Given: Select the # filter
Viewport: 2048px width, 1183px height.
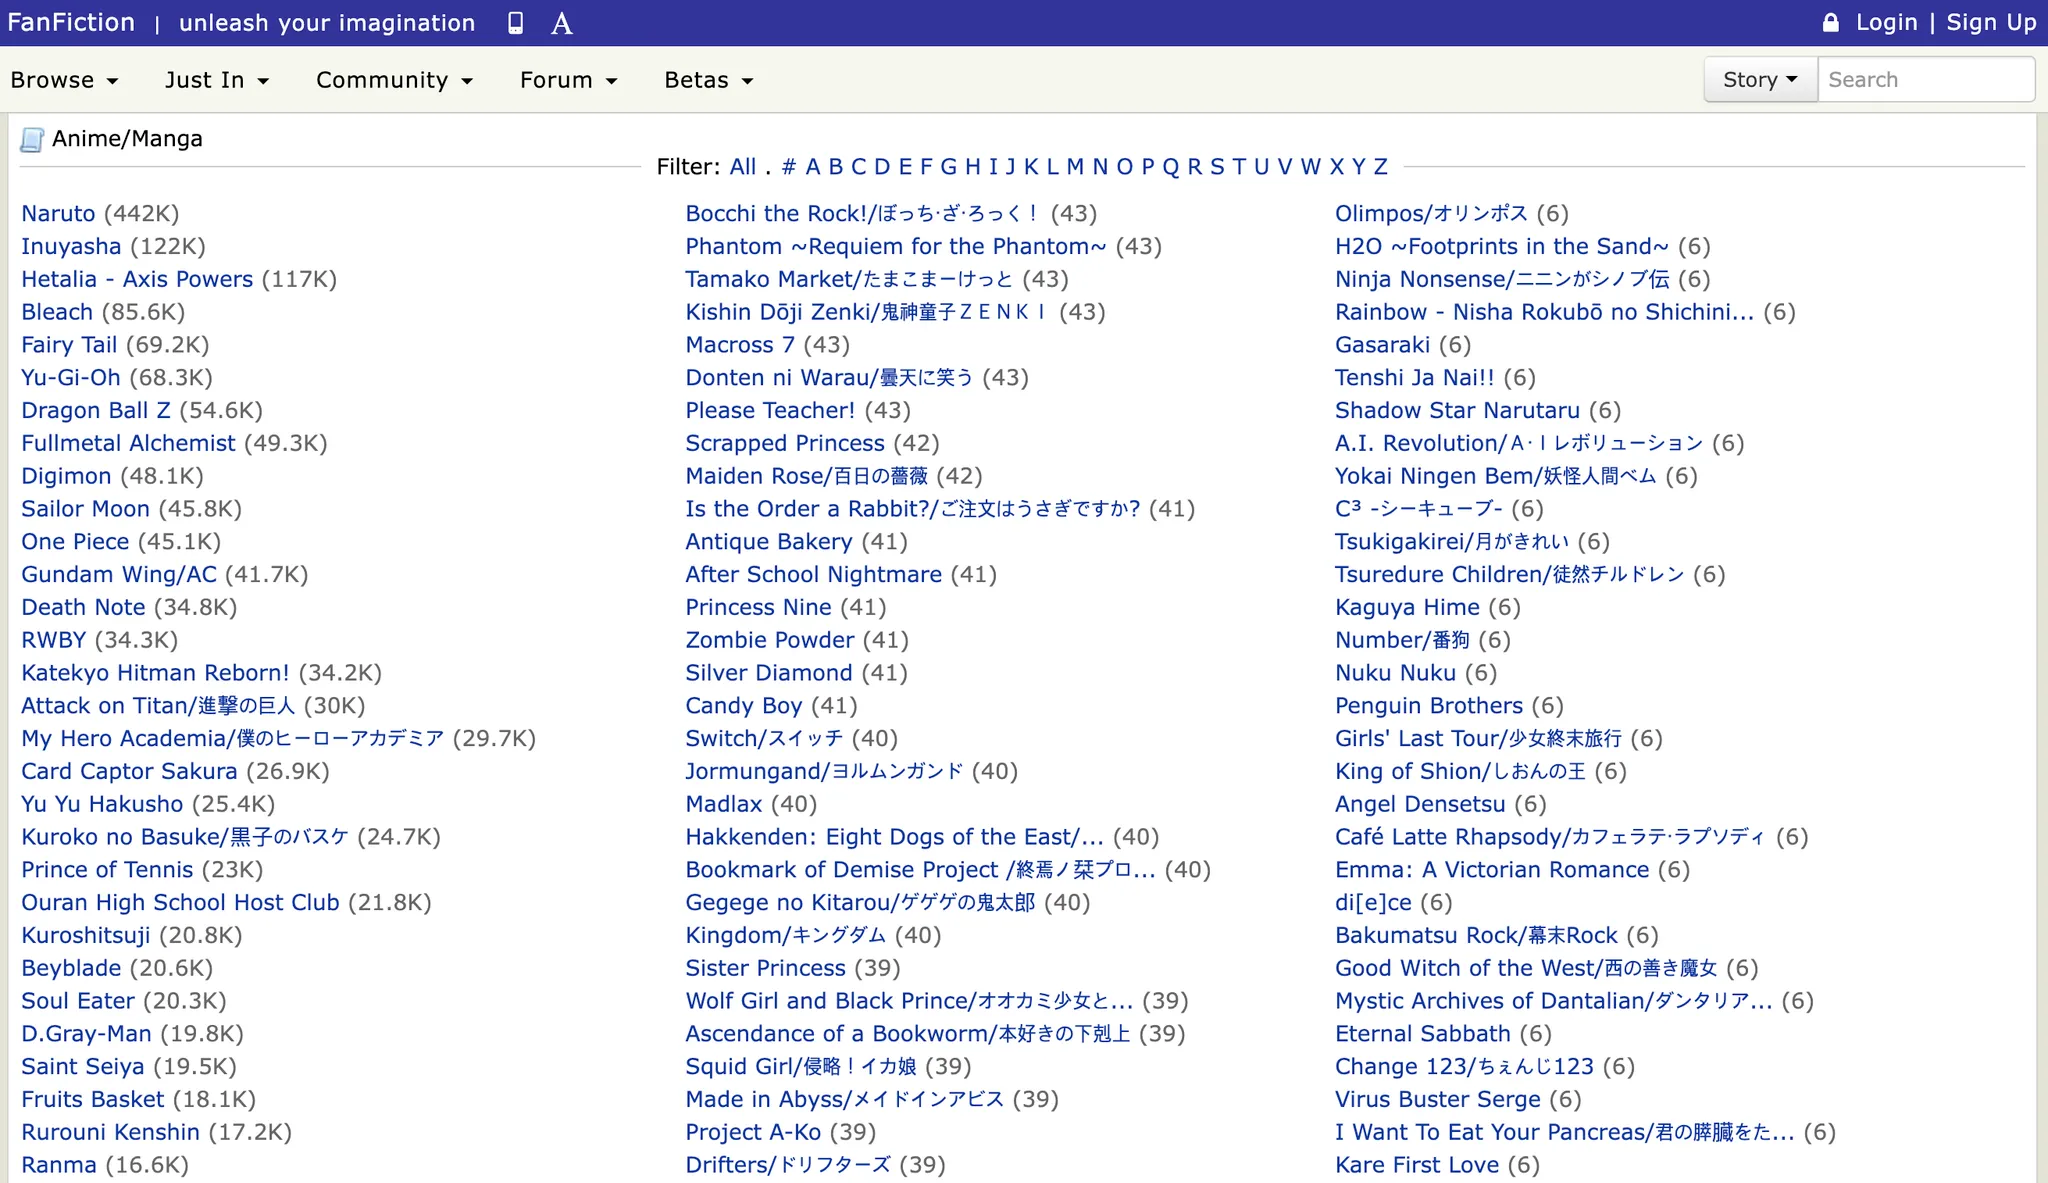Looking at the screenshot, I should point(789,167).
